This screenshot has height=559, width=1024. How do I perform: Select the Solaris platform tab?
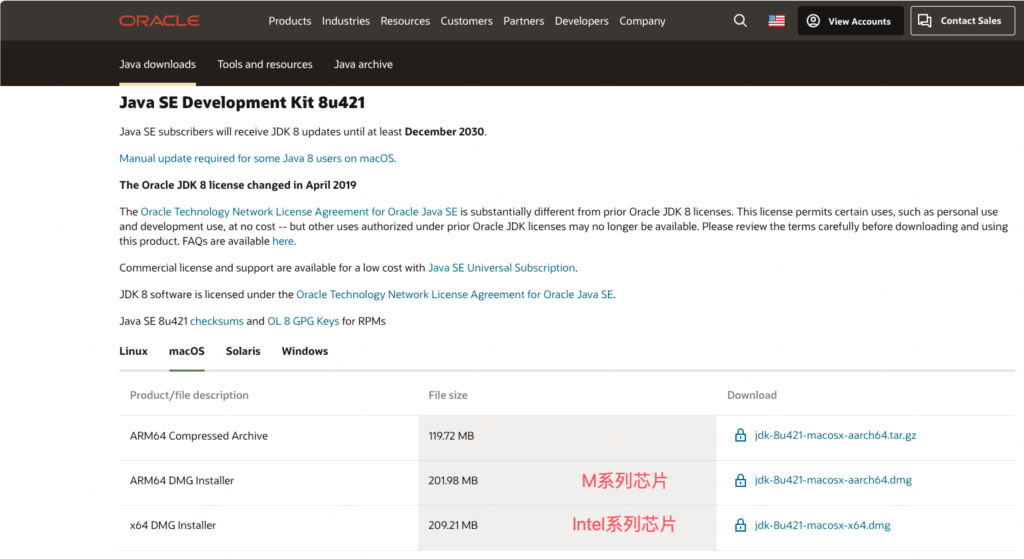coord(243,351)
